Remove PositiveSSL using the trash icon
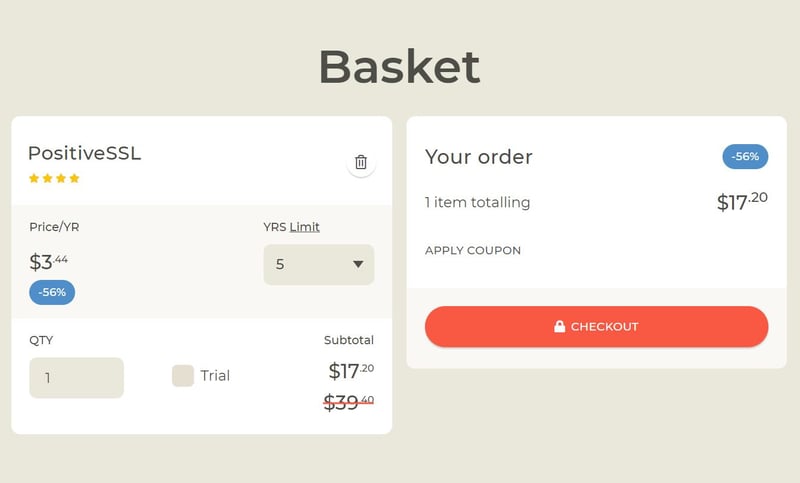Screen dimensions: 800x483 point(361,162)
